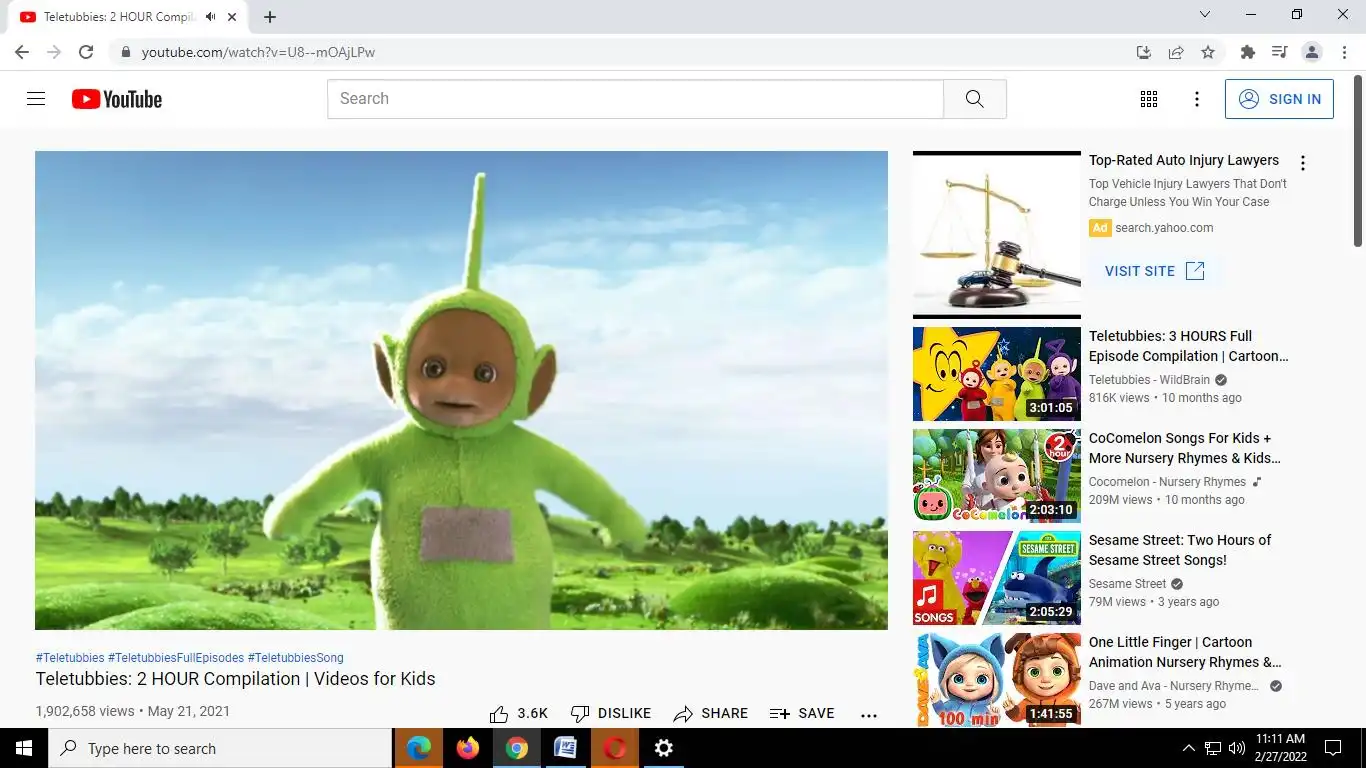The width and height of the screenshot is (1366, 768).
Task: Share this page icon in address bar
Action: [x=1176, y=52]
